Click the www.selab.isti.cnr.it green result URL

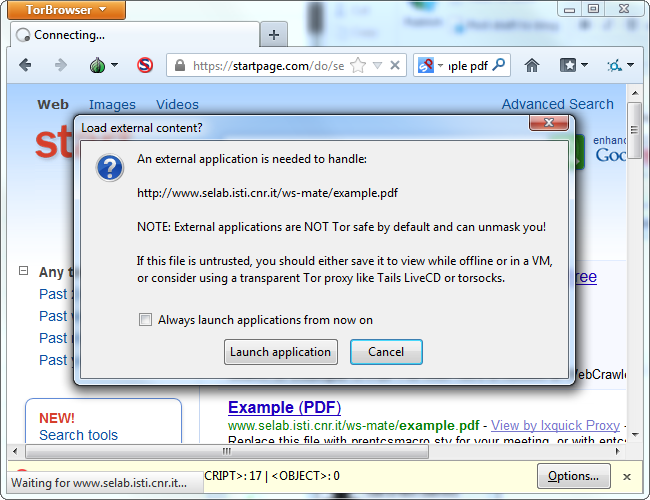point(354,426)
